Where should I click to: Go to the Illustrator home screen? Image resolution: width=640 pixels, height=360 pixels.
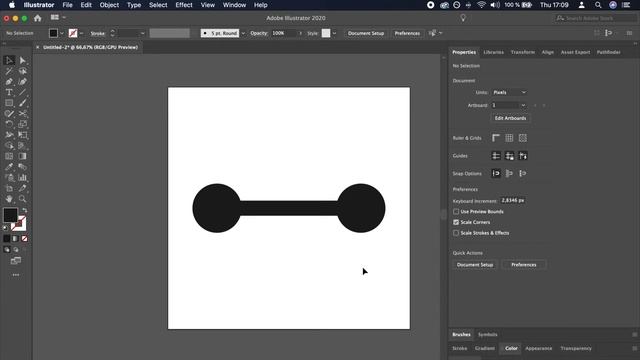[x=38, y=18]
